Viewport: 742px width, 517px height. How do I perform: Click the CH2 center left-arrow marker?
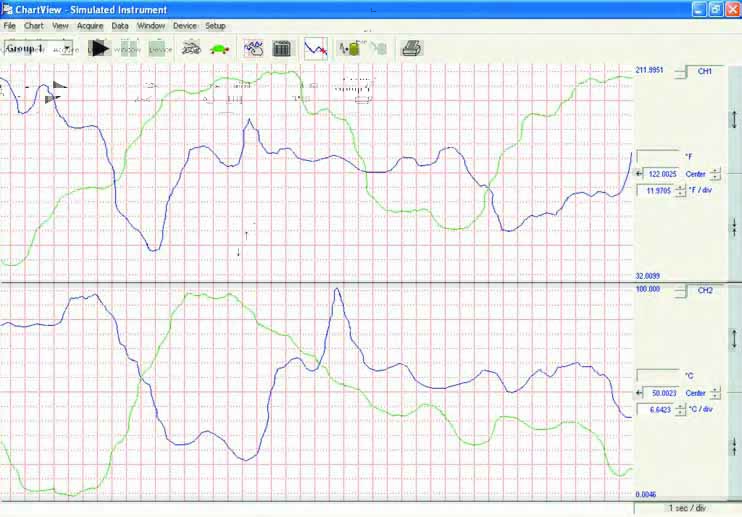tap(639, 393)
